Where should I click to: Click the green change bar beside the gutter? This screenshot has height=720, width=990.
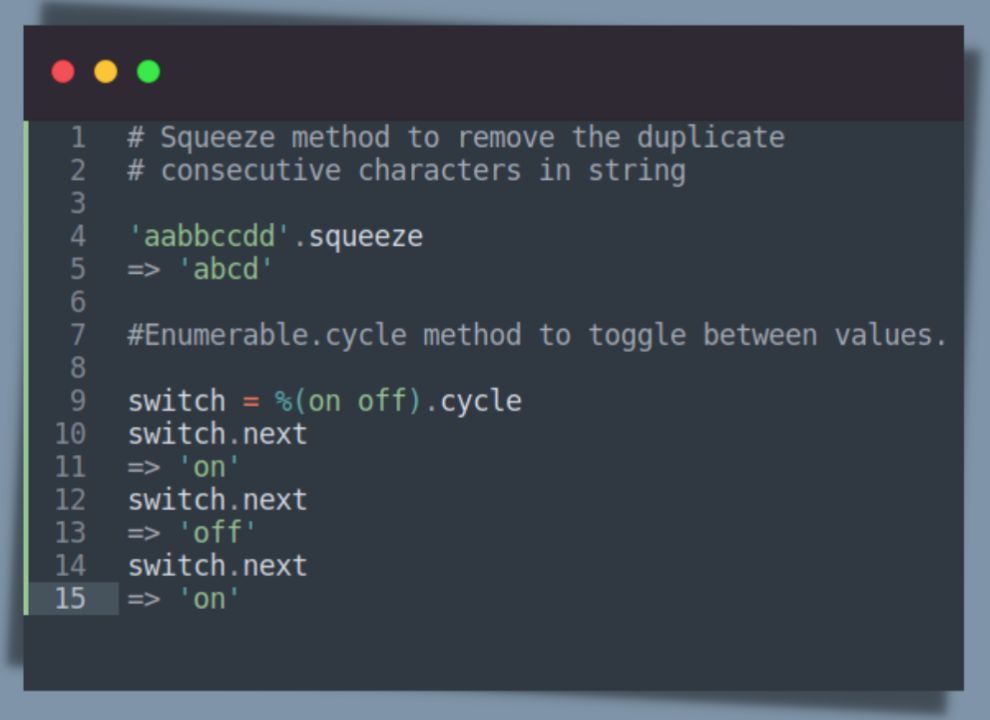tap(26, 368)
